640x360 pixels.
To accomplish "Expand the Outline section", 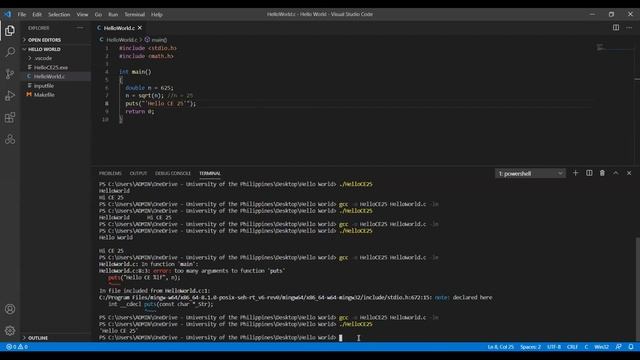I will (x=56, y=338).
